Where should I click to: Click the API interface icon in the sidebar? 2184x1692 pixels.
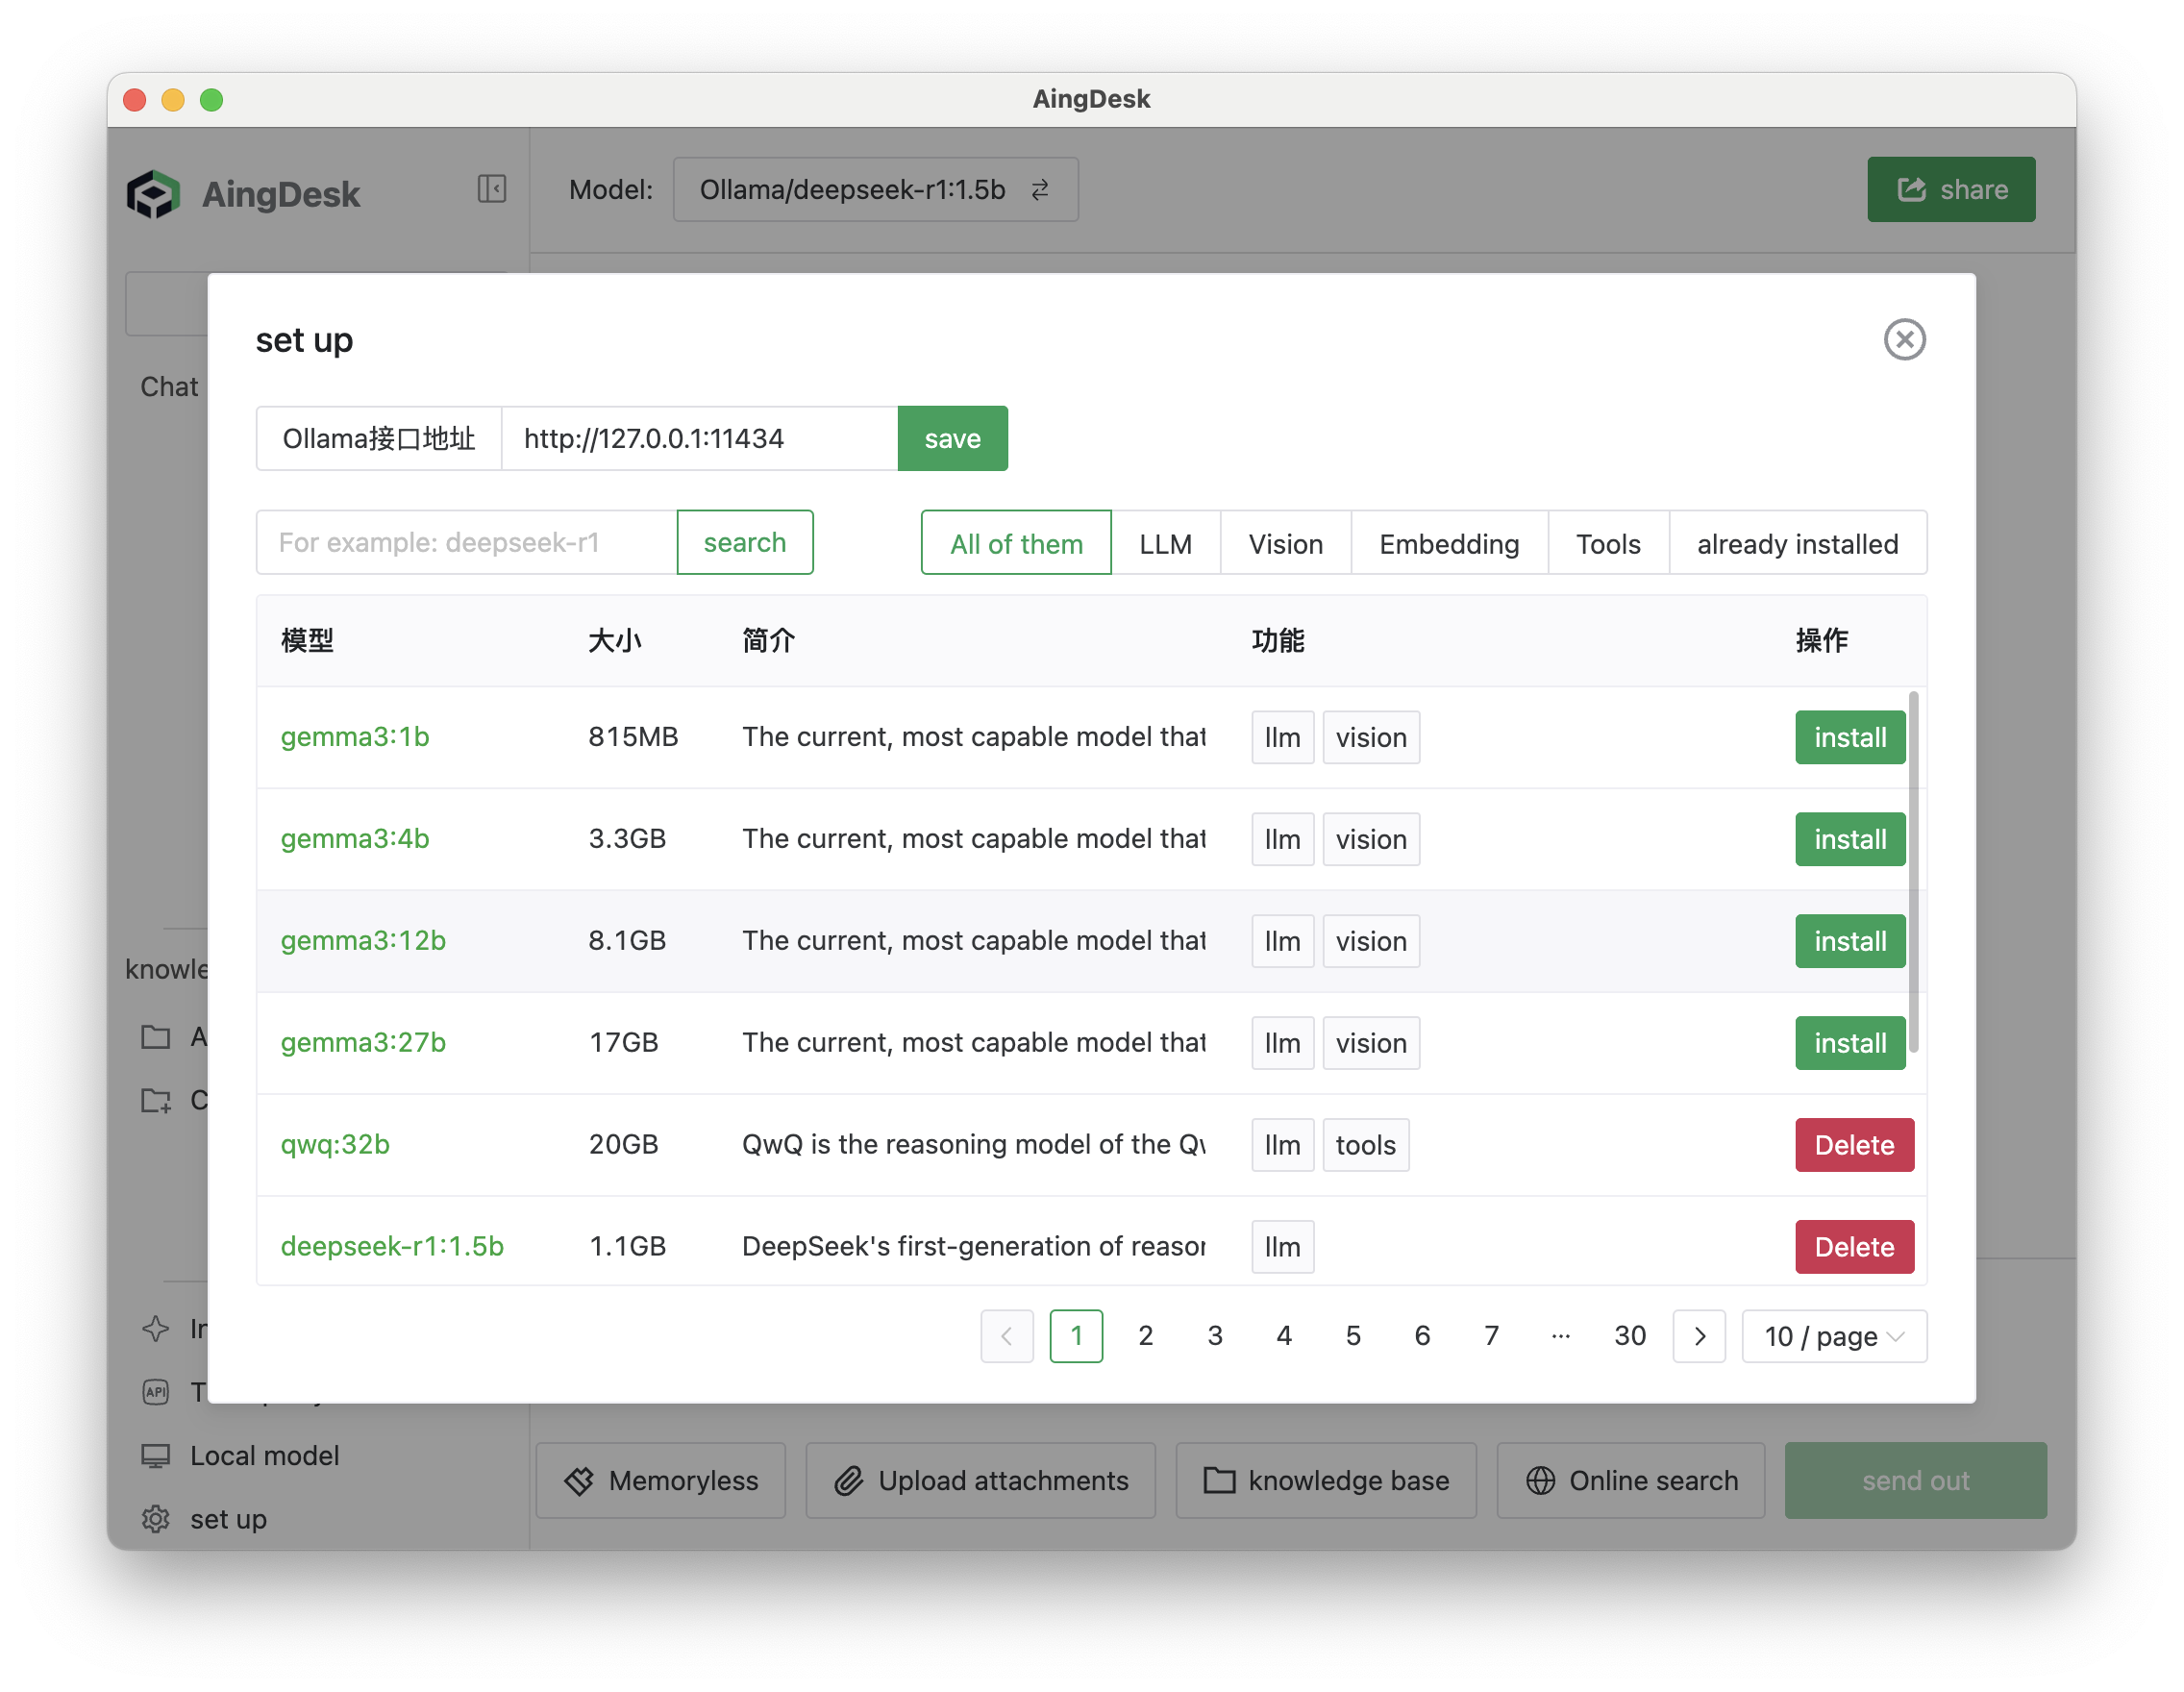click(x=156, y=1392)
